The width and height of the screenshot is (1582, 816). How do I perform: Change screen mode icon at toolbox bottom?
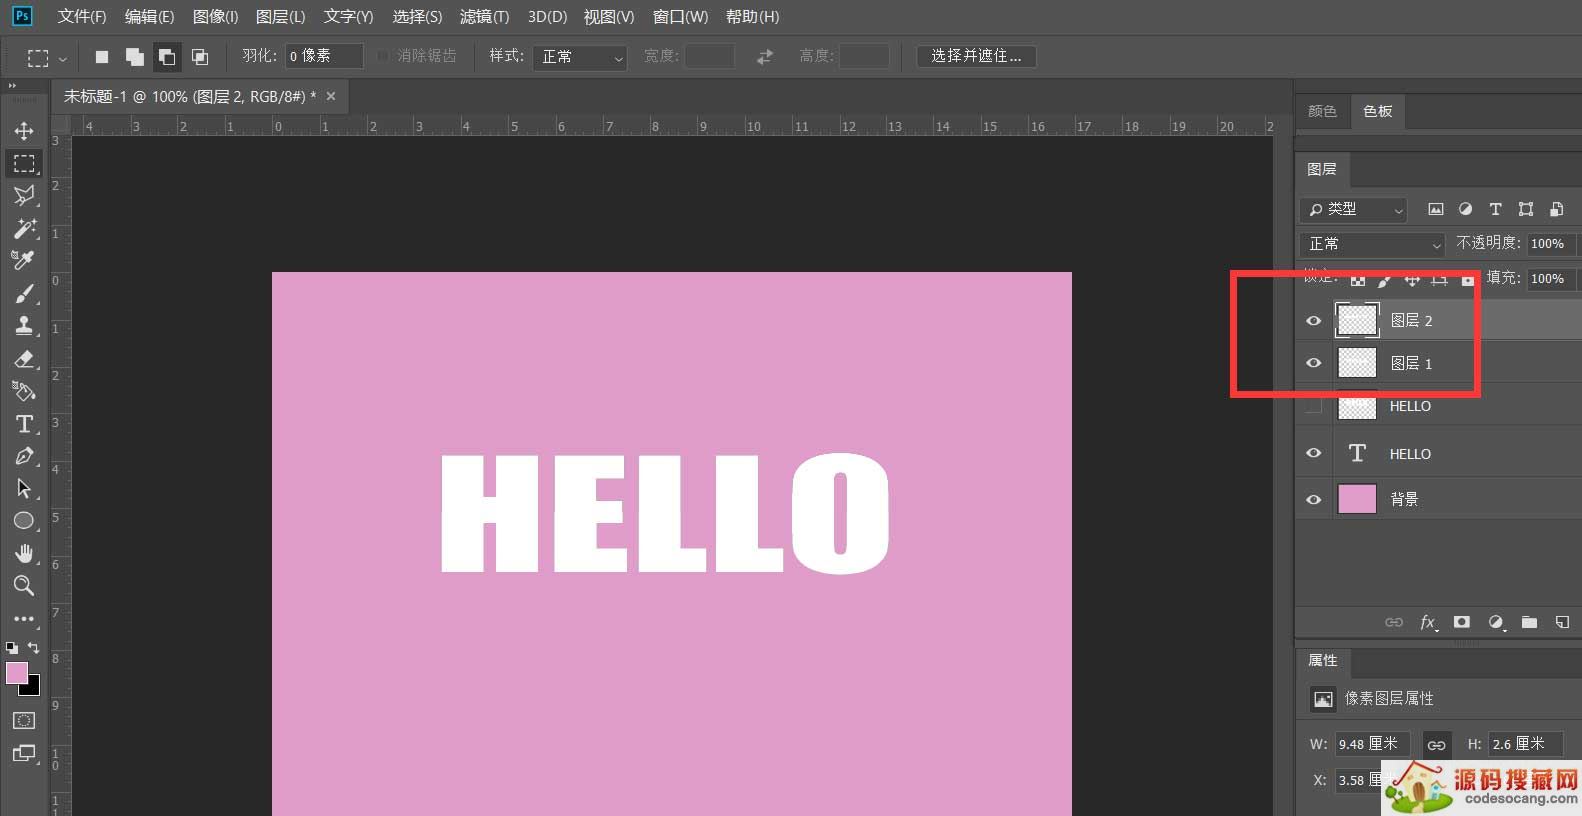tap(24, 753)
